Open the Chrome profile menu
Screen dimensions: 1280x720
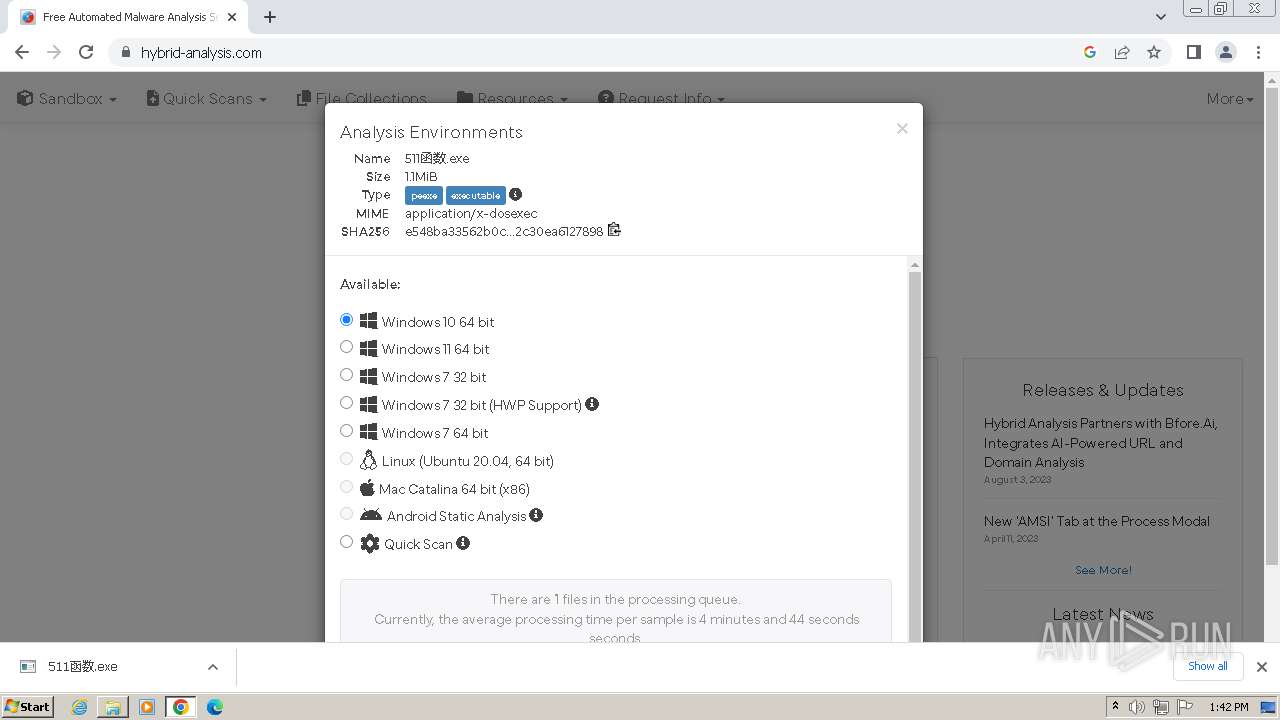click(x=1226, y=52)
